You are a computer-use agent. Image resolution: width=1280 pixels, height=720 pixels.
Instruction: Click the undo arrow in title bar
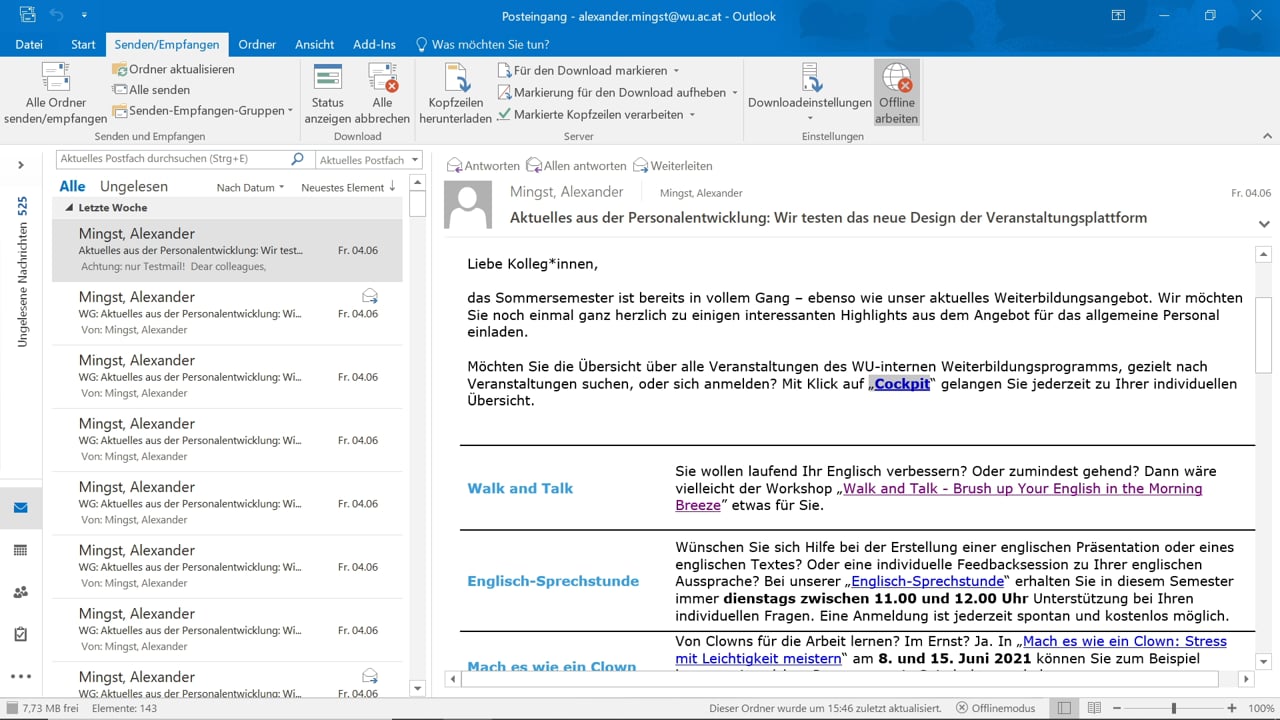pyautogui.click(x=57, y=15)
